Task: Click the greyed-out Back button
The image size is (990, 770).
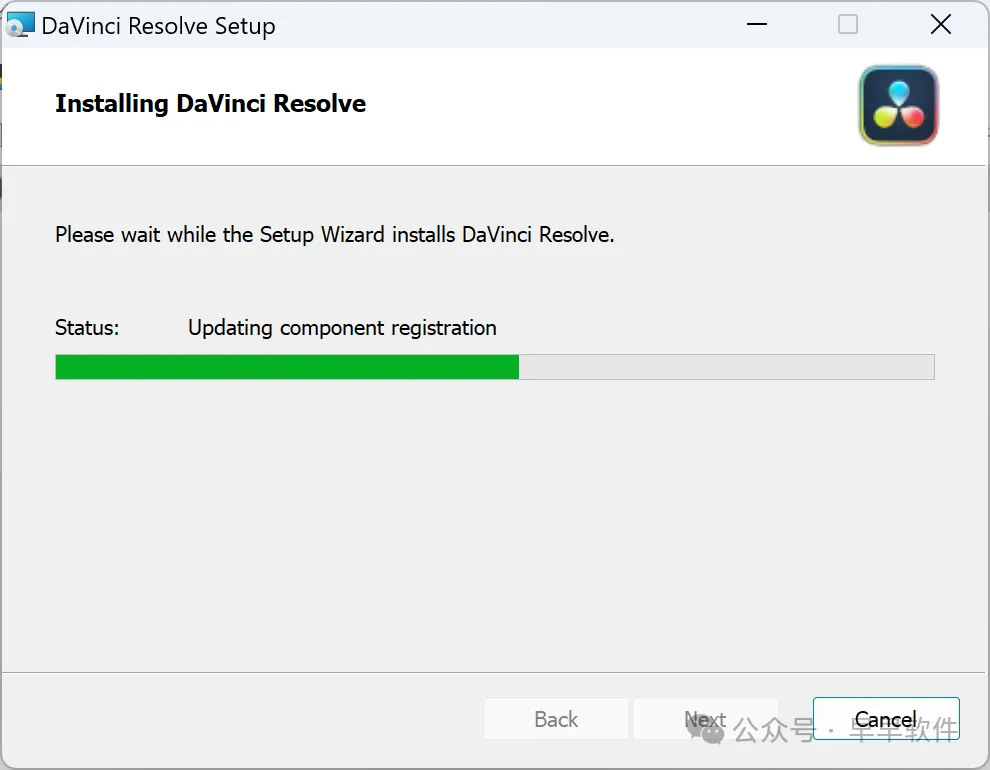Action: (556, 718)
